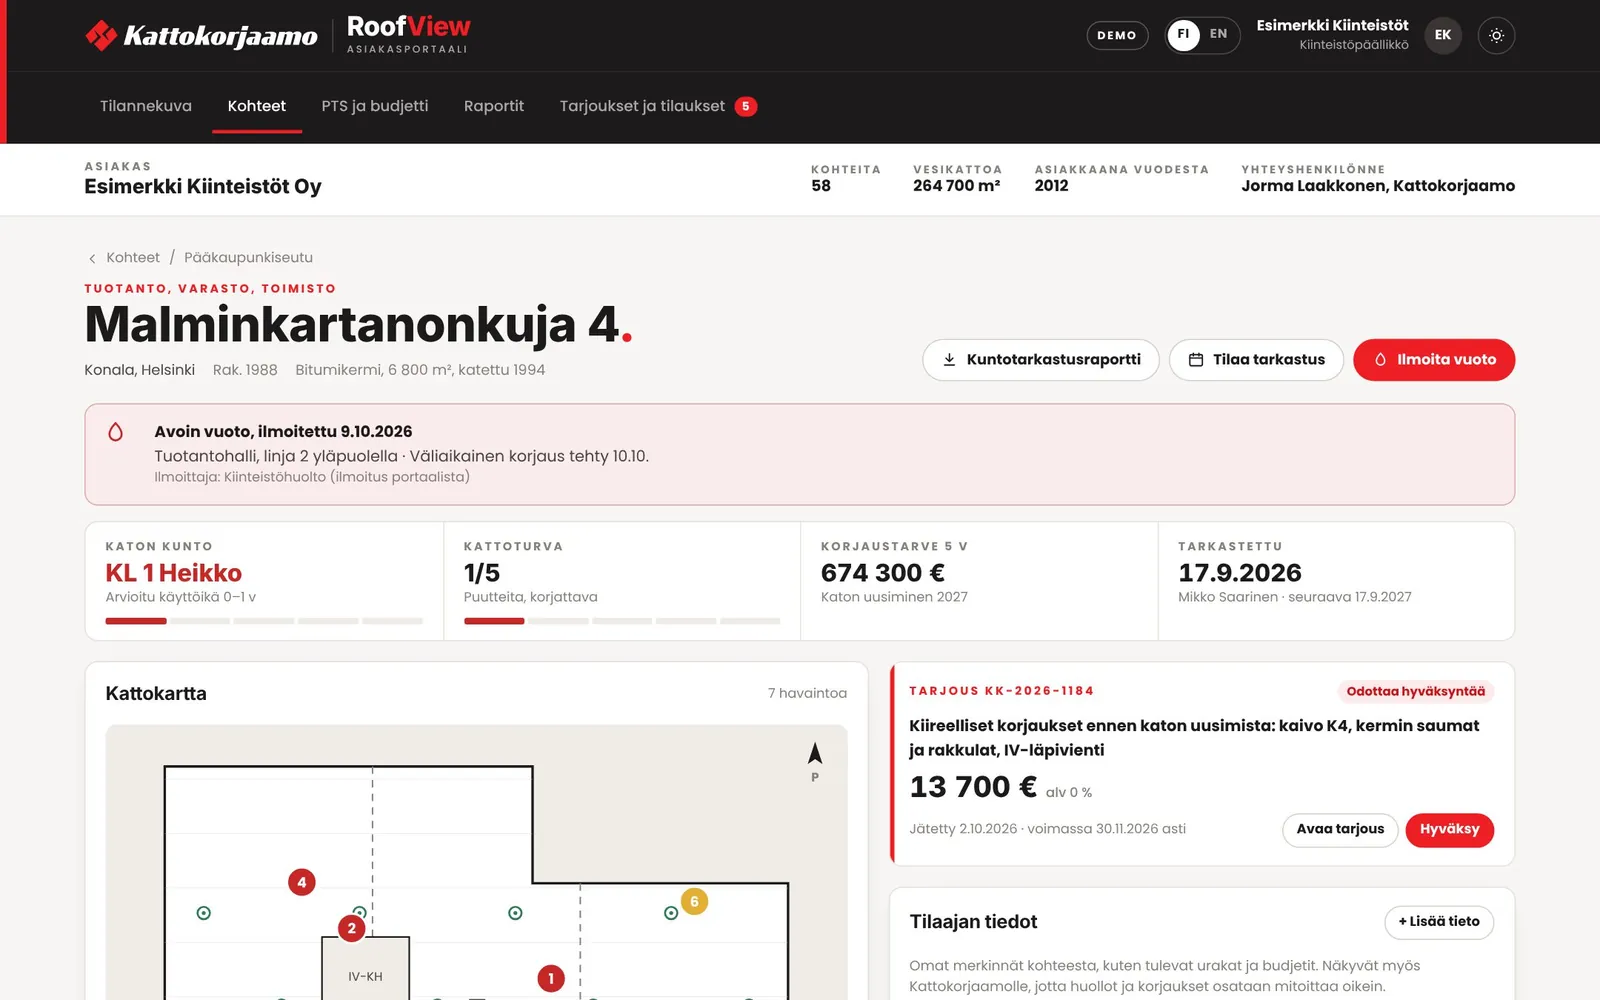1600x1000 pixels.
Task: Click the back chevron before Kohteet
Action: 92,258
